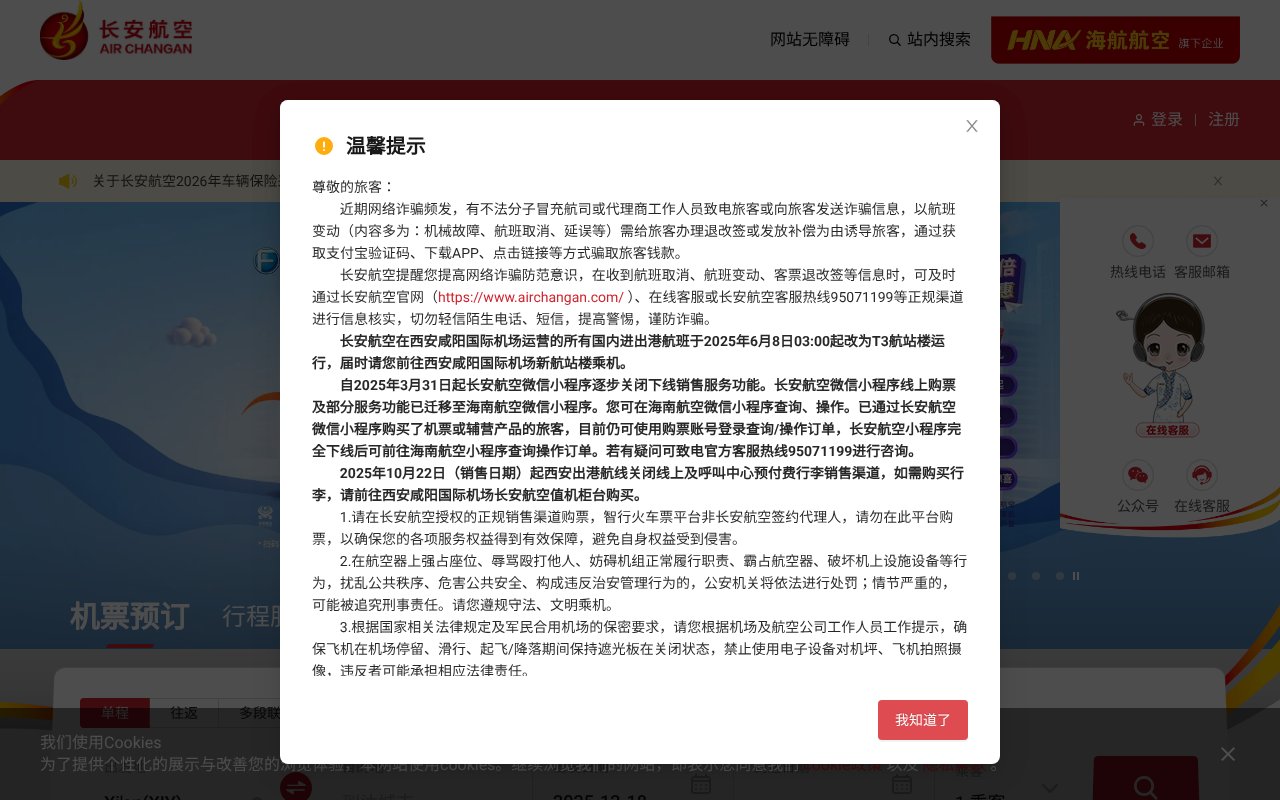This screenshot has width=1280, height=800.
Task: Select the 单程 one-way trip option
Action: [115, 713]
